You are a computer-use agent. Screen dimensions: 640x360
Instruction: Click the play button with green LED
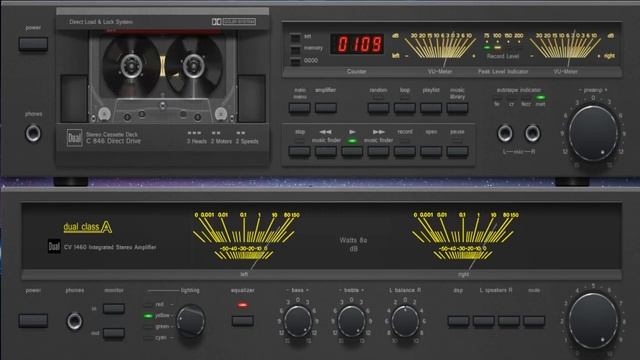tap(352, 151)
